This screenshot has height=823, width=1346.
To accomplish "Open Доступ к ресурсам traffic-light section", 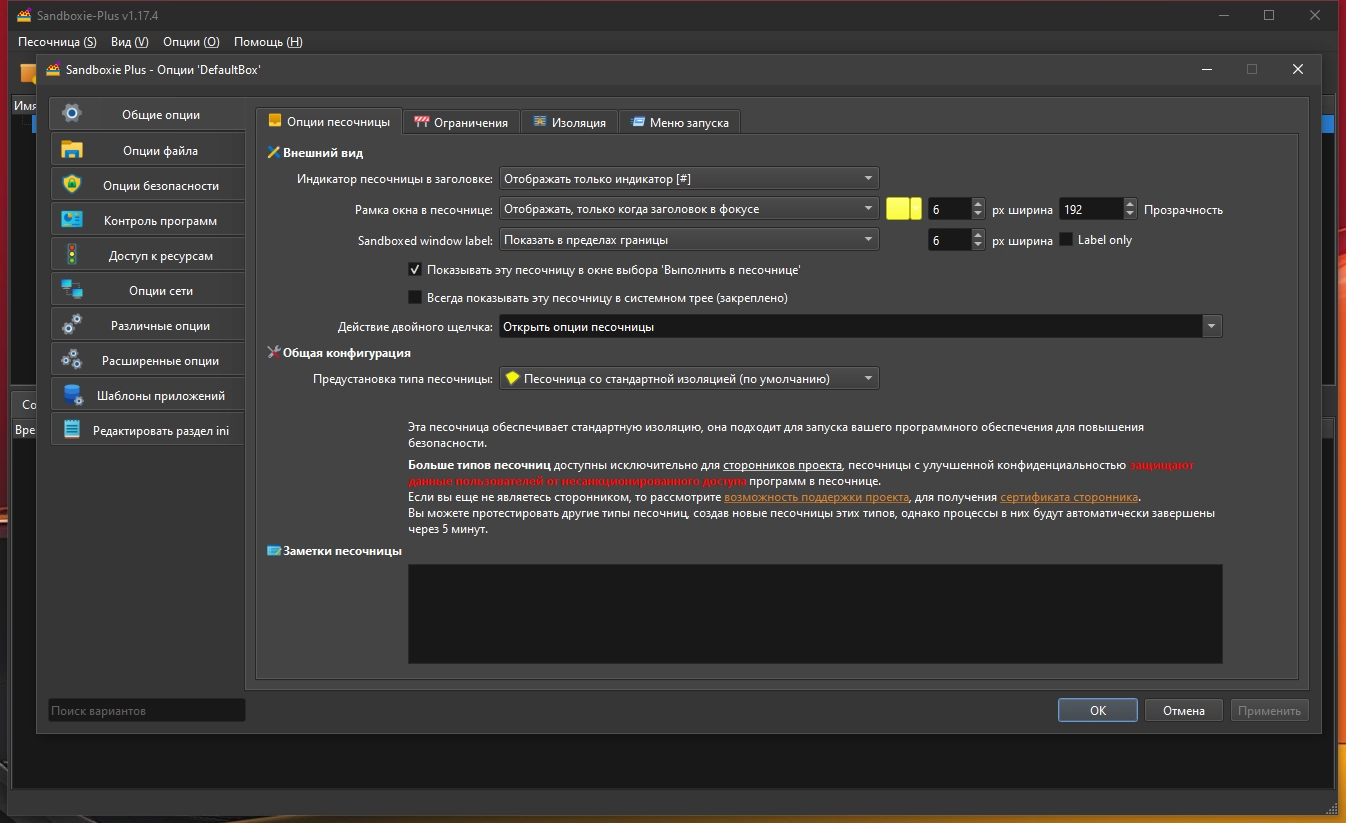I will pos(147,255).
